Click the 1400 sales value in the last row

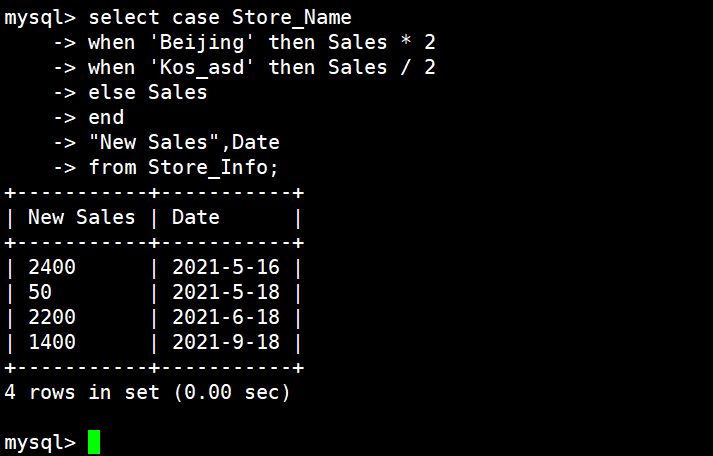(52, 342)
